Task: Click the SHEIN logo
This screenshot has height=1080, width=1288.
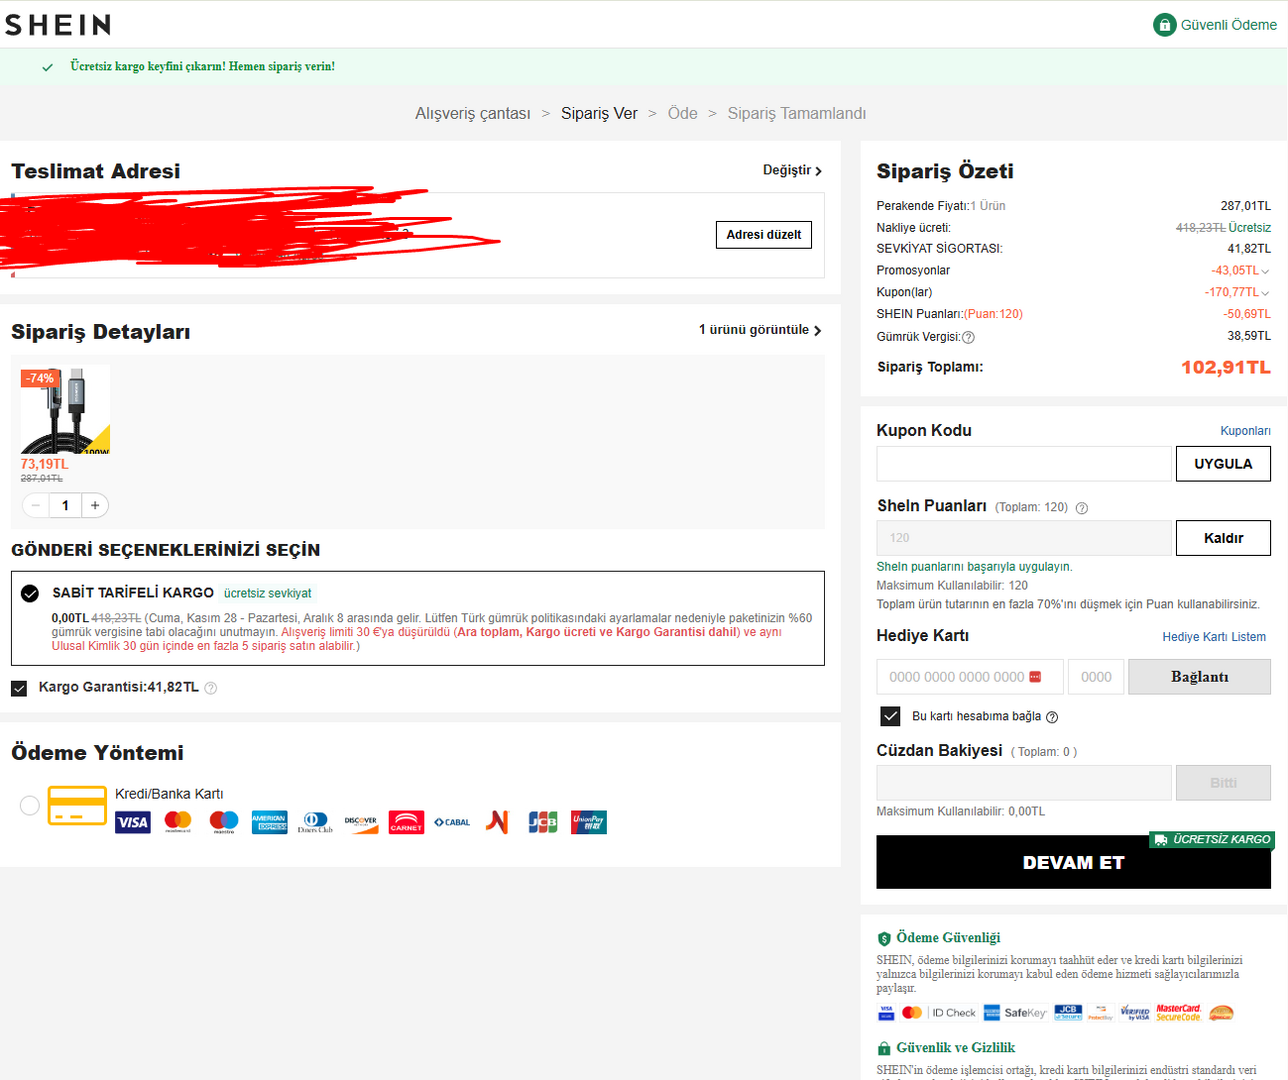Action: pyautogui.click(x=58, y=25)
